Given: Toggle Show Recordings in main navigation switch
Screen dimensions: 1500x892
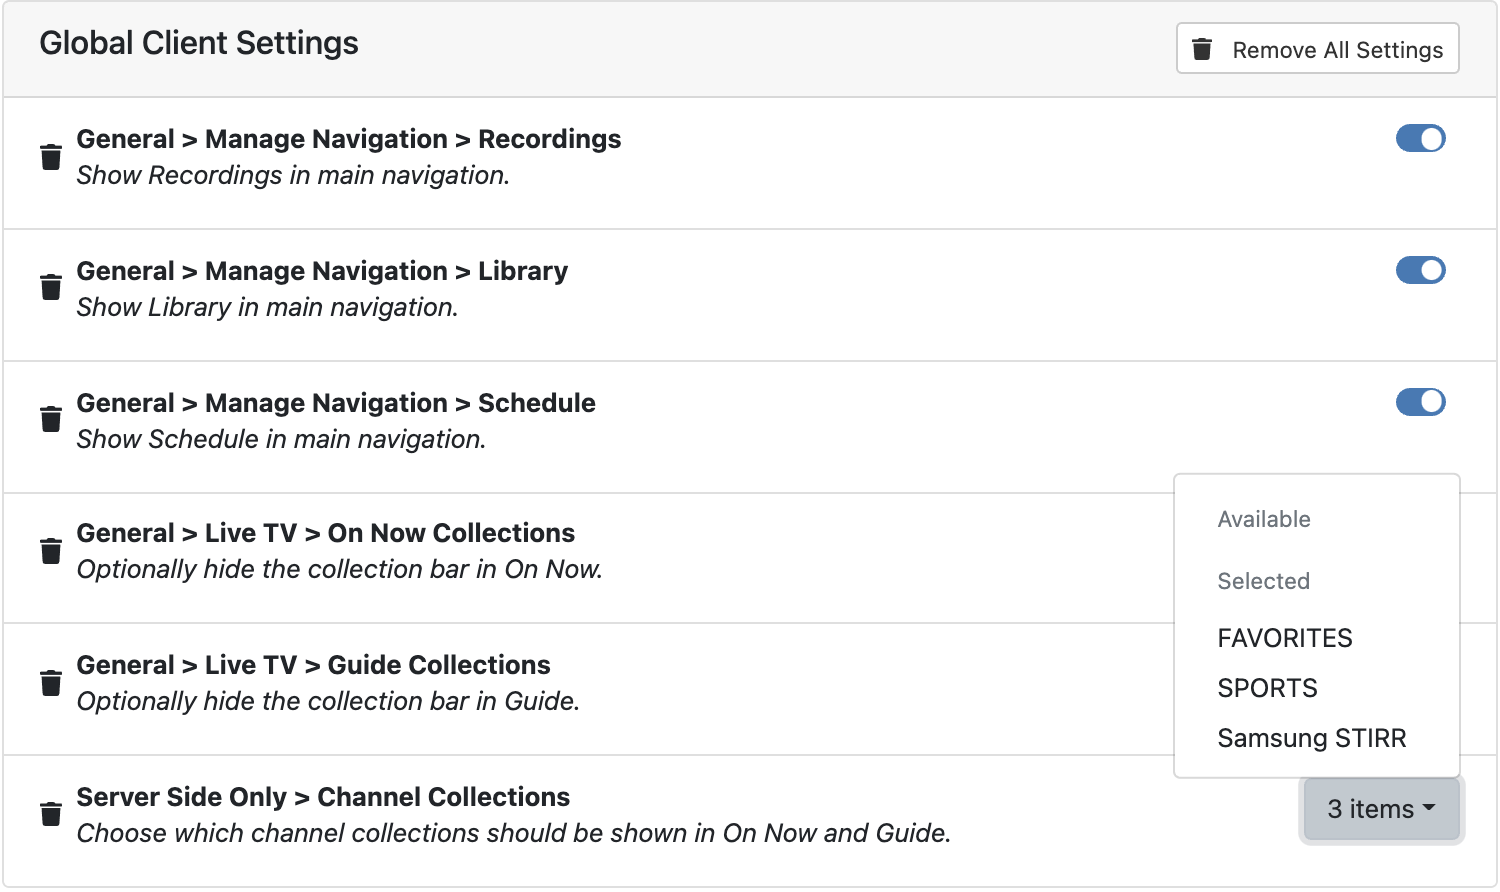Looking at the screenshot, I should coord(1420,139).
